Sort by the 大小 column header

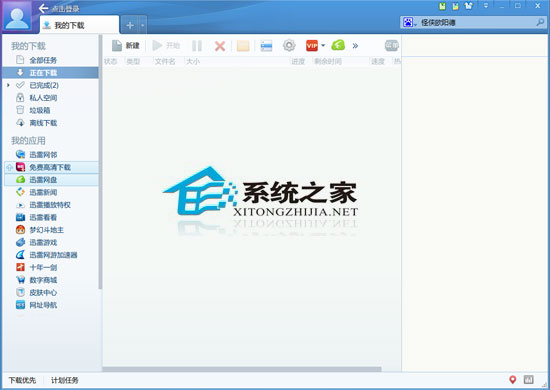193,62
